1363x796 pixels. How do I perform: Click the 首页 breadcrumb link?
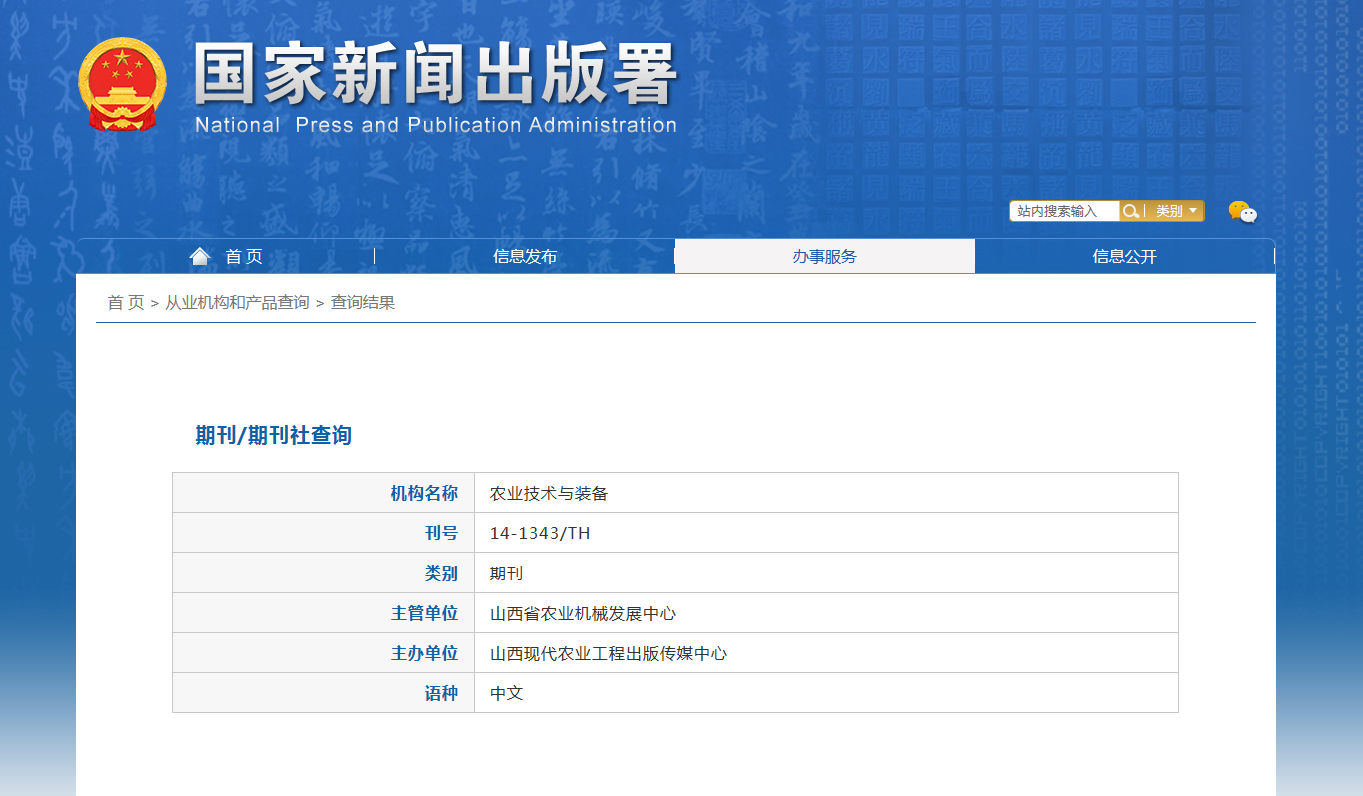(x=125, y=302)
